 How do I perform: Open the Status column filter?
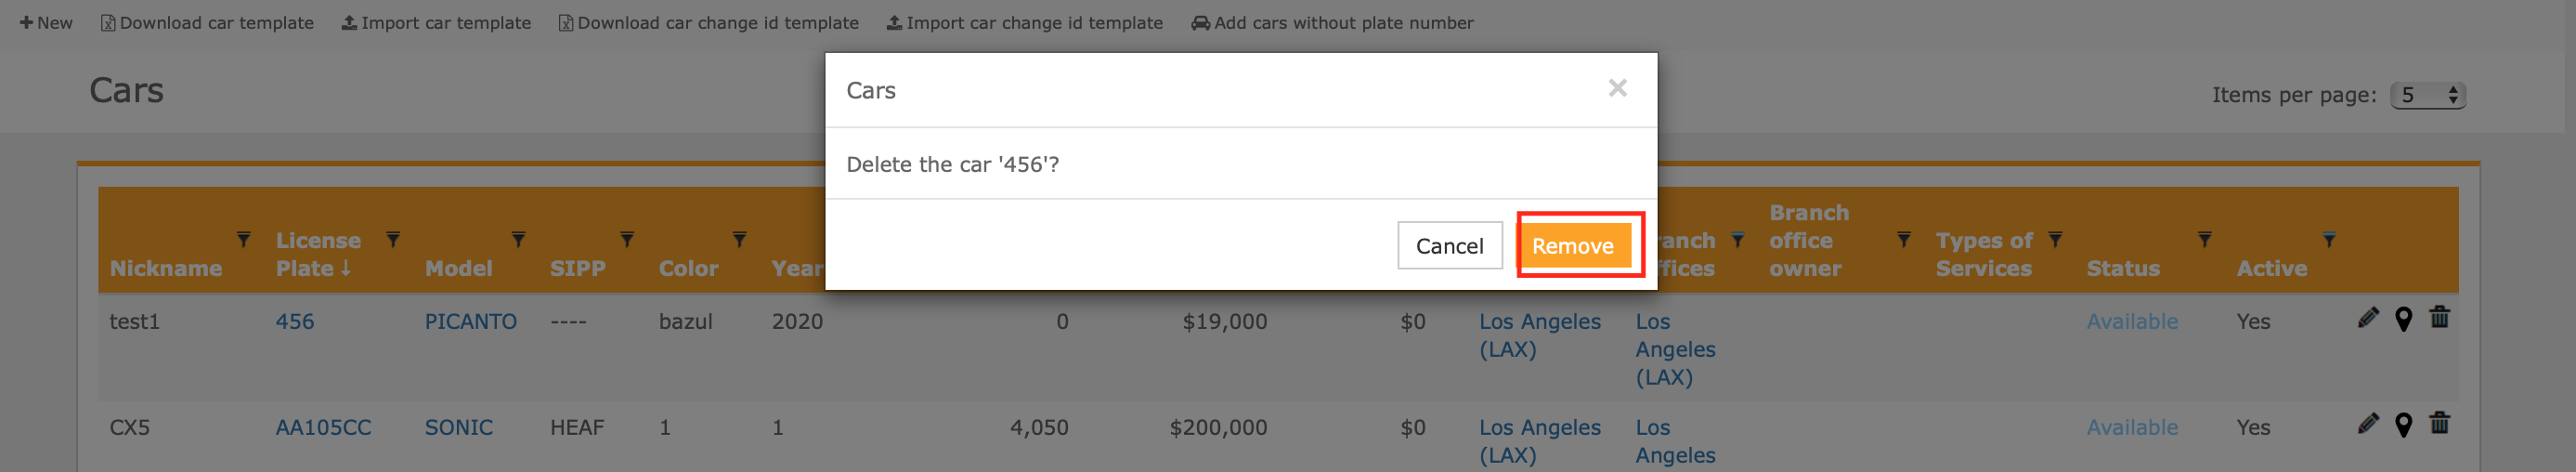coord(2204,240)
